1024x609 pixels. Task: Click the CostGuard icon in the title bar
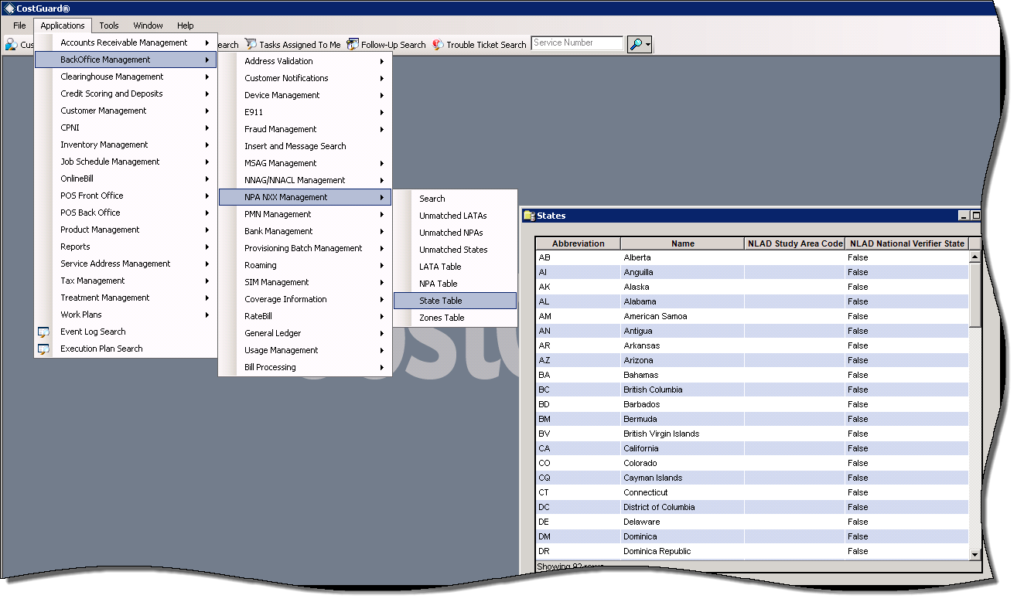(8, 7)
